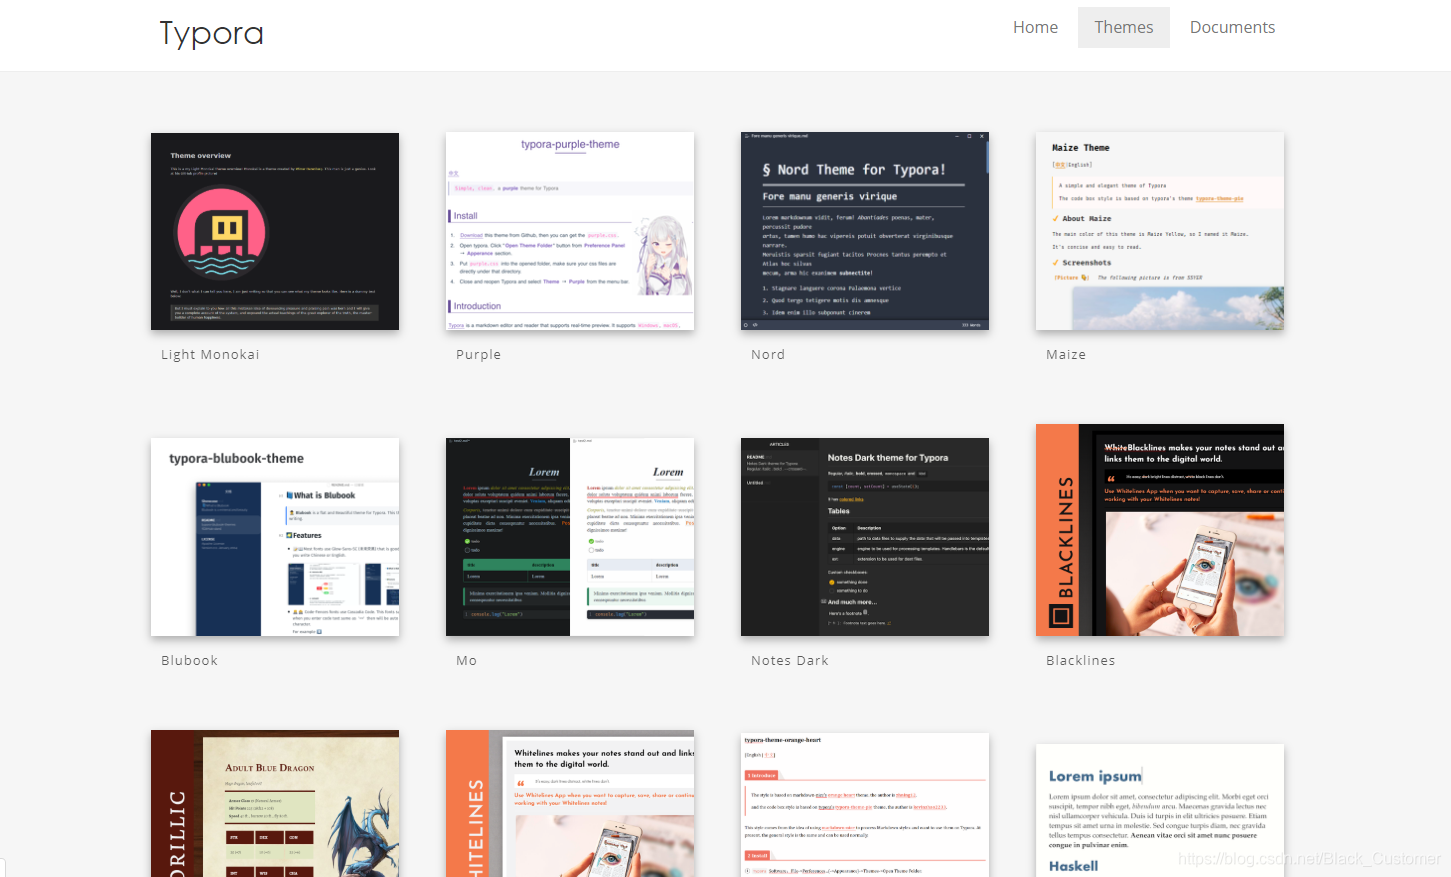Open the orange-heart theme thumbnail
The height and width of the screenshot is (877, 1451).
pos(865,805)
